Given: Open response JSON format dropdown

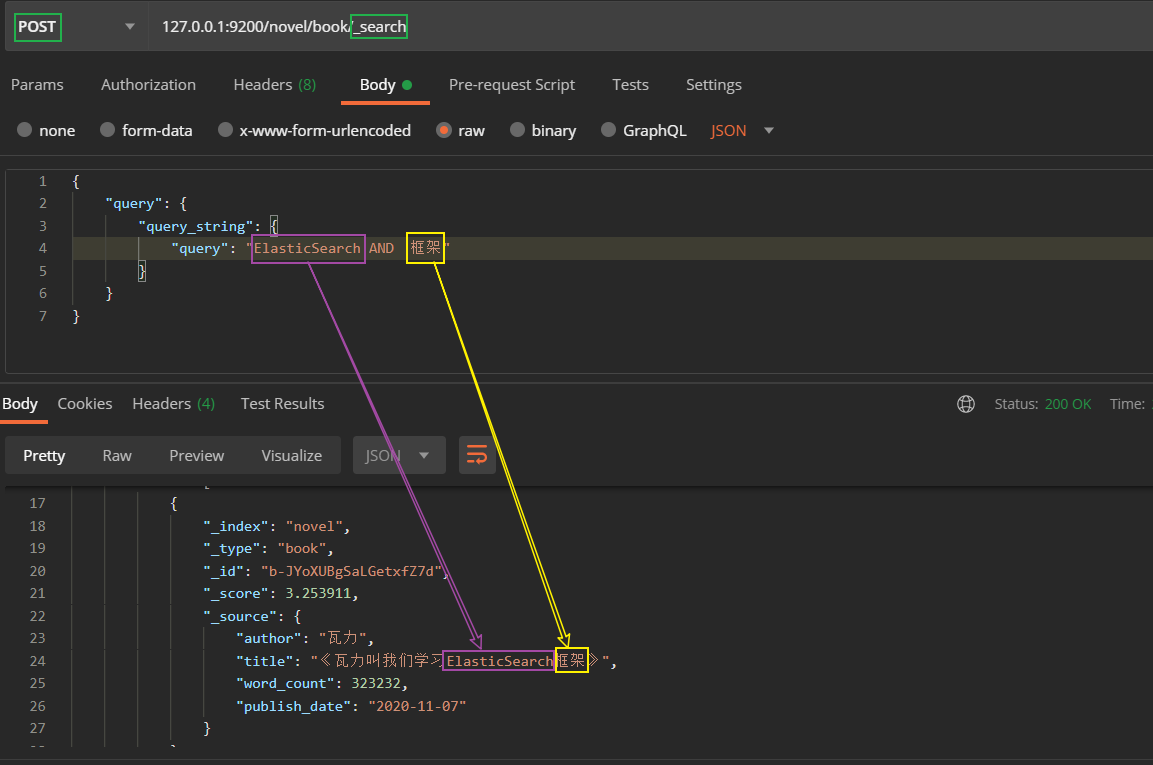Looking at the screenshot, I should pos(398,455).
